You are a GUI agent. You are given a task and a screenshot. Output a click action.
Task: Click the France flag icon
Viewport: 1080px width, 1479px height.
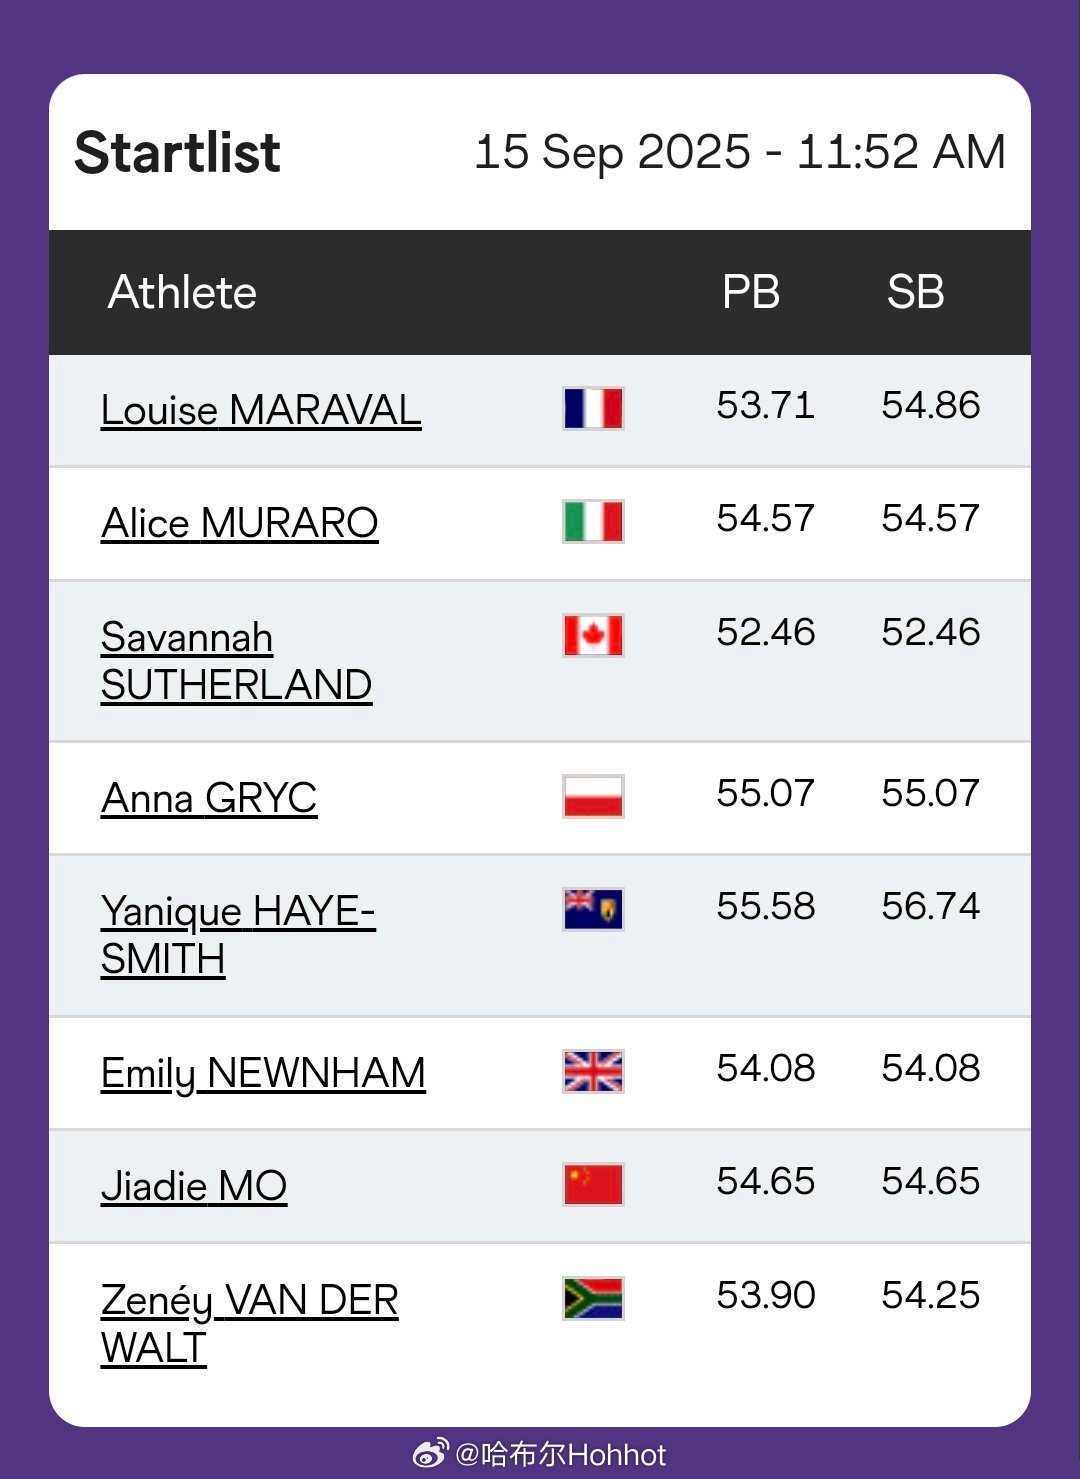tap(593, 408)
